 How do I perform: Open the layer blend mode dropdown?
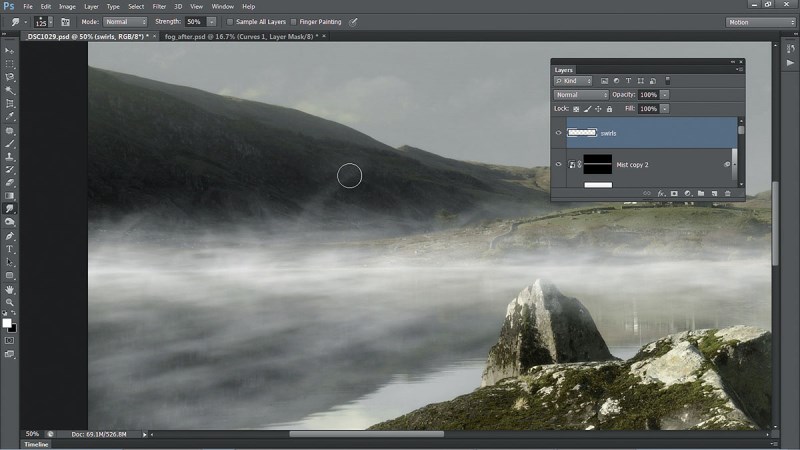581,95
